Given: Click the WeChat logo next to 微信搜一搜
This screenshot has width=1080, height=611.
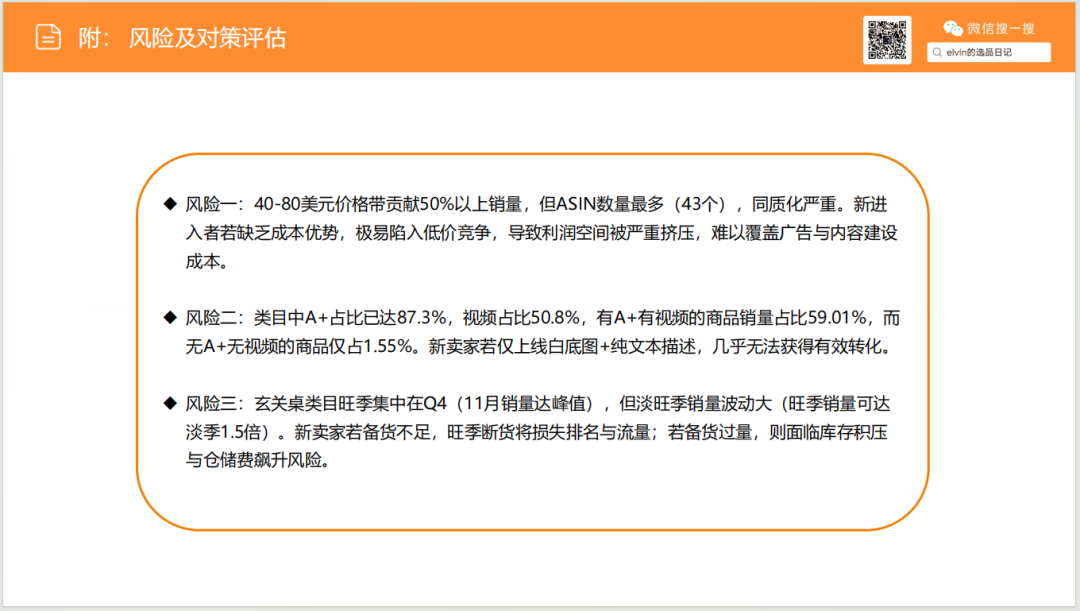Looking at the screenshot, I should (951, 28).
